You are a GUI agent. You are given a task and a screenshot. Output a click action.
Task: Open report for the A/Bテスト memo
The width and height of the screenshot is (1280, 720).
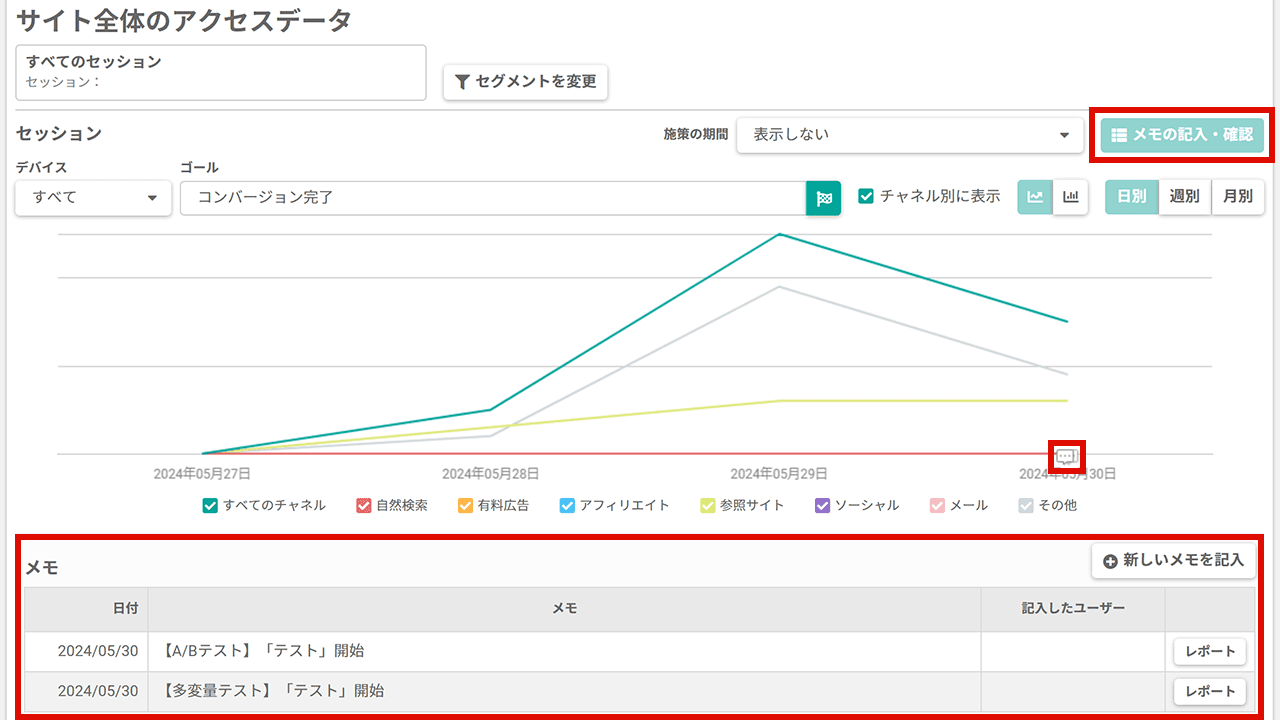click(x=1210, y=651)
